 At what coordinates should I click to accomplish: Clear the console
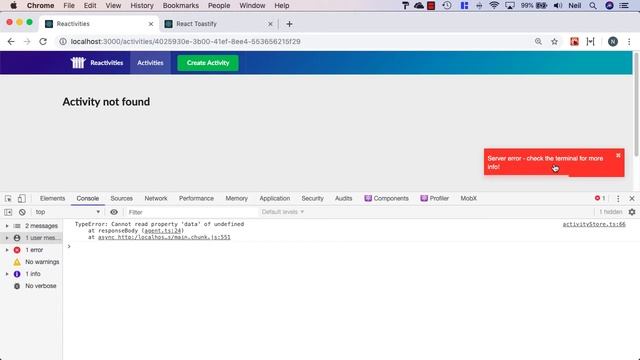coord(22,212)
